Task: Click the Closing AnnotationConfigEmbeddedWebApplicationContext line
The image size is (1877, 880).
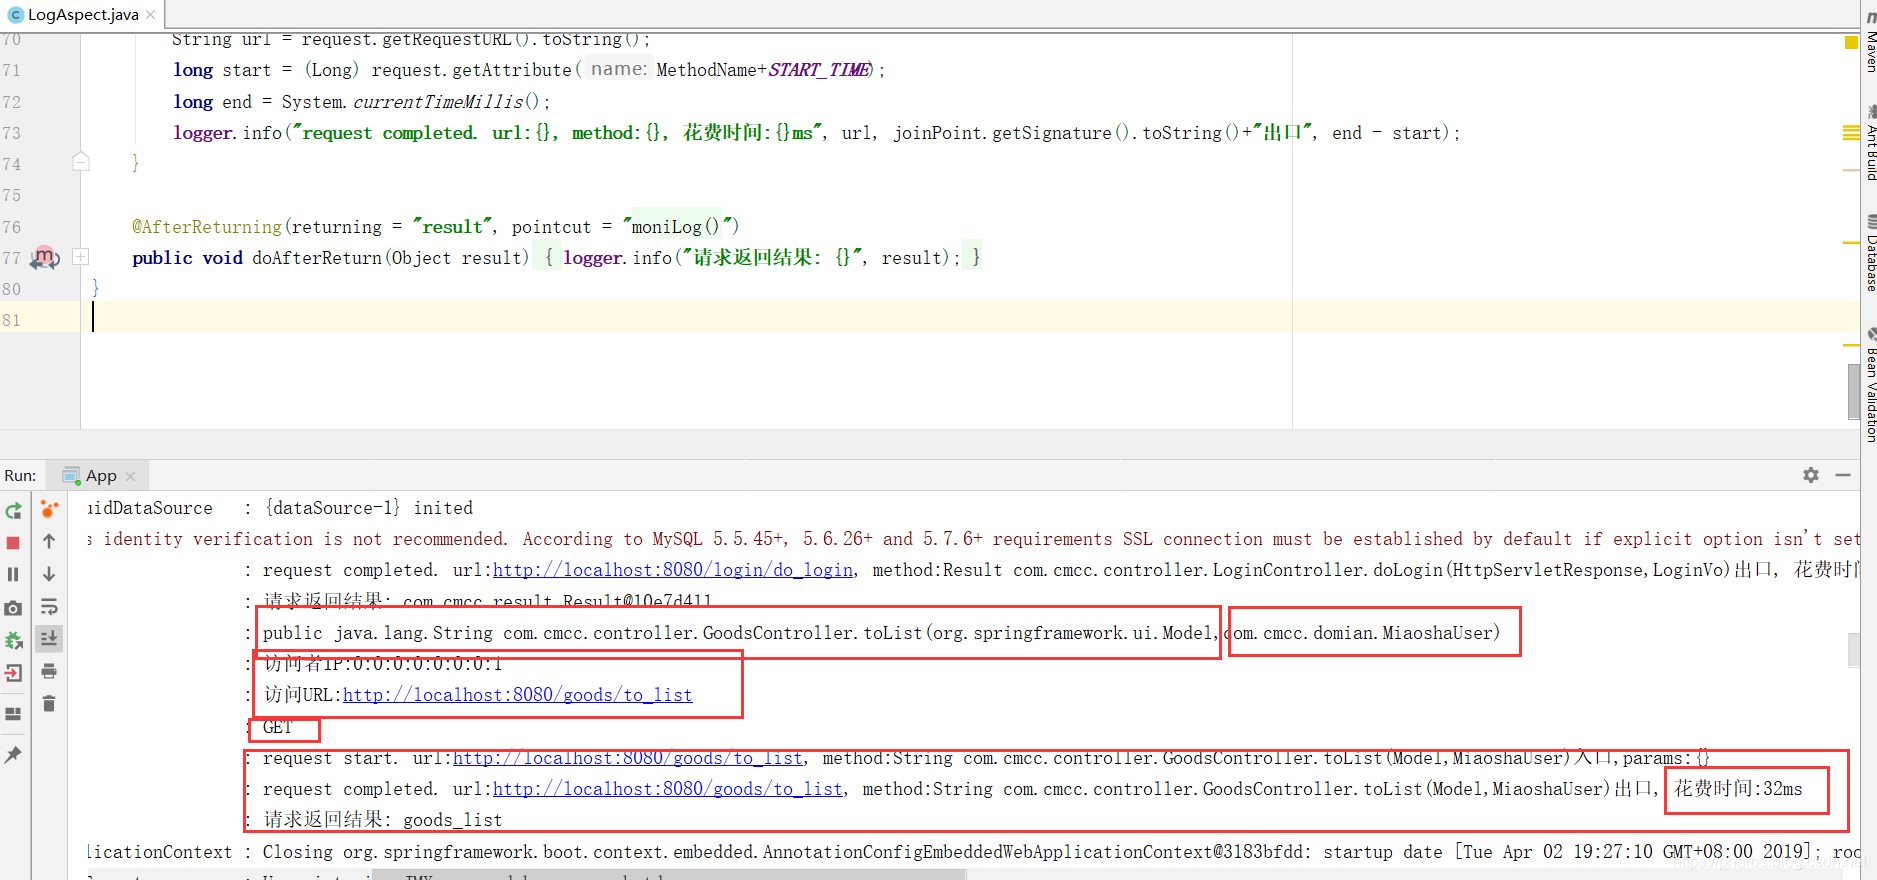Action: 973,852
